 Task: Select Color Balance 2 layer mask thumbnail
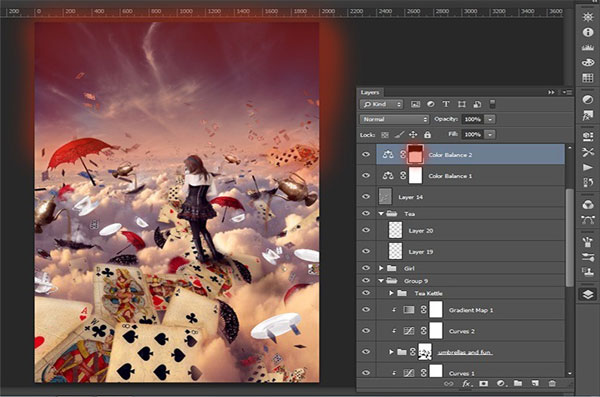tap(416, 155)
